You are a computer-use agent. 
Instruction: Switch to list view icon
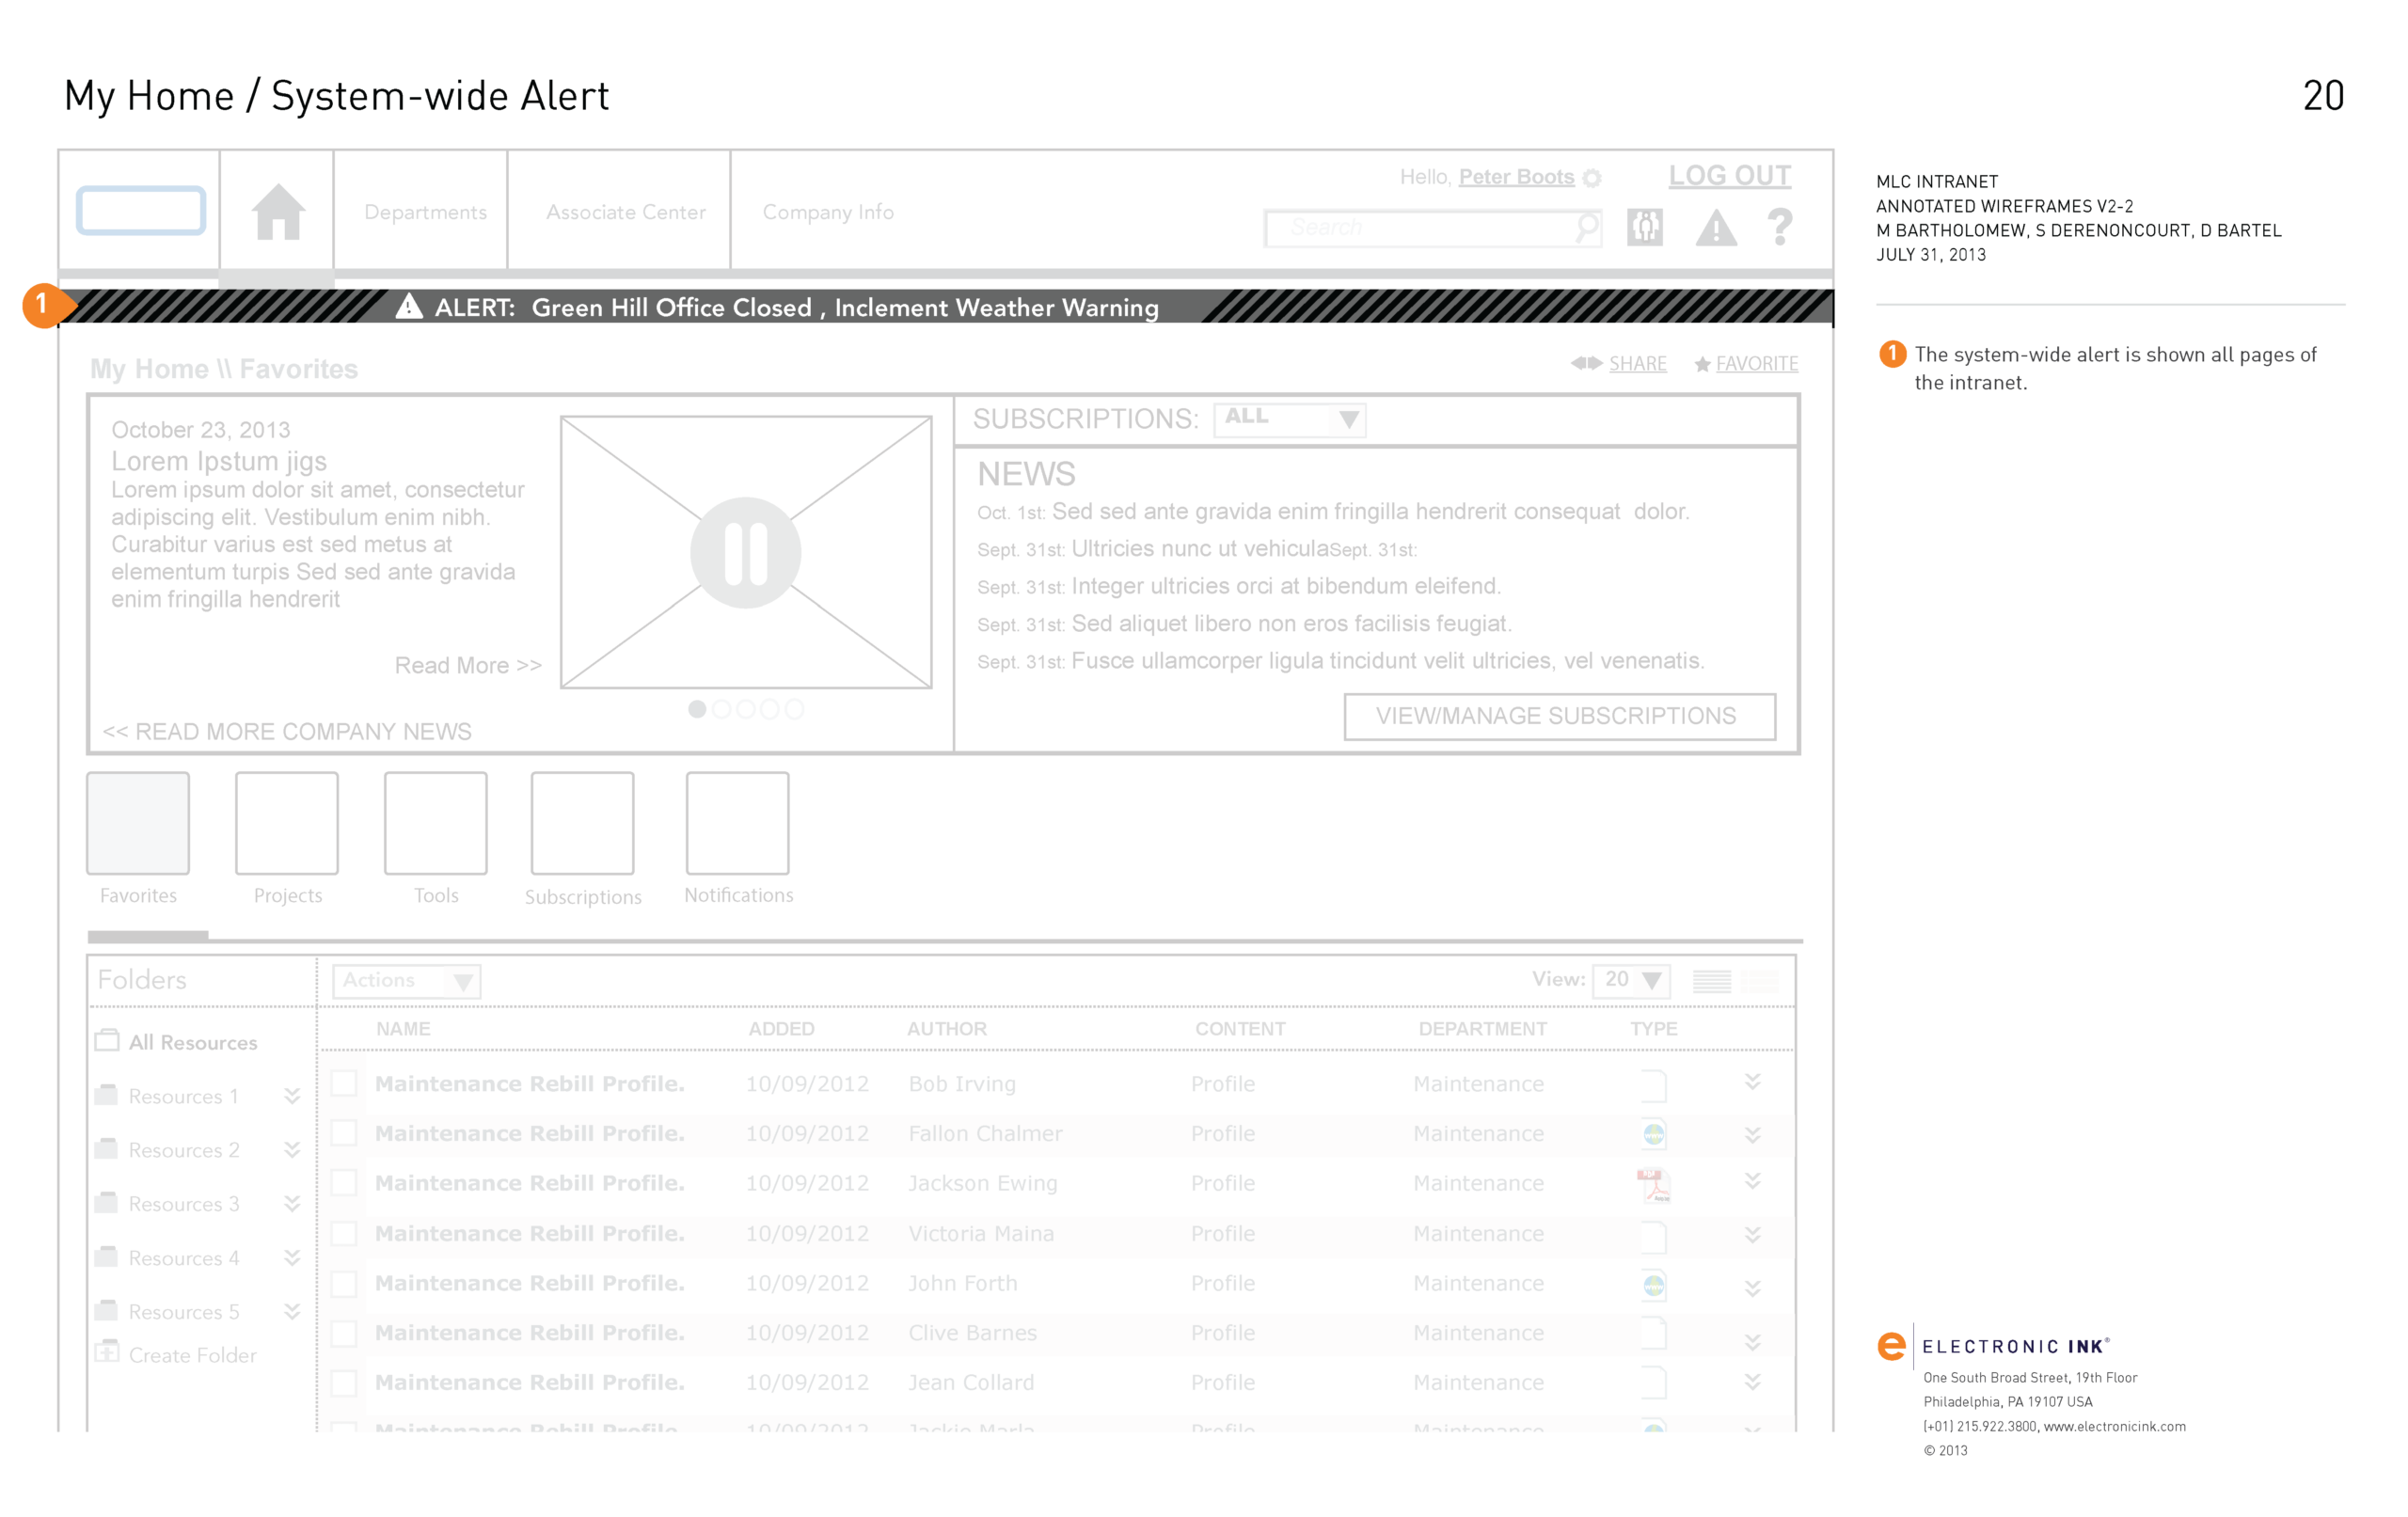point(1711,981)
